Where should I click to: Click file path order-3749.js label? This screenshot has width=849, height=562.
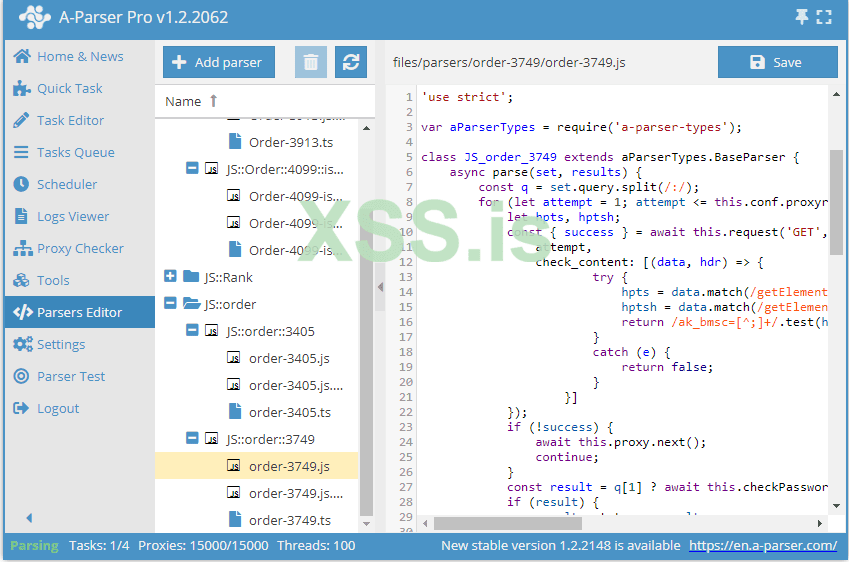pyautogui.click(x=509, y=63)
